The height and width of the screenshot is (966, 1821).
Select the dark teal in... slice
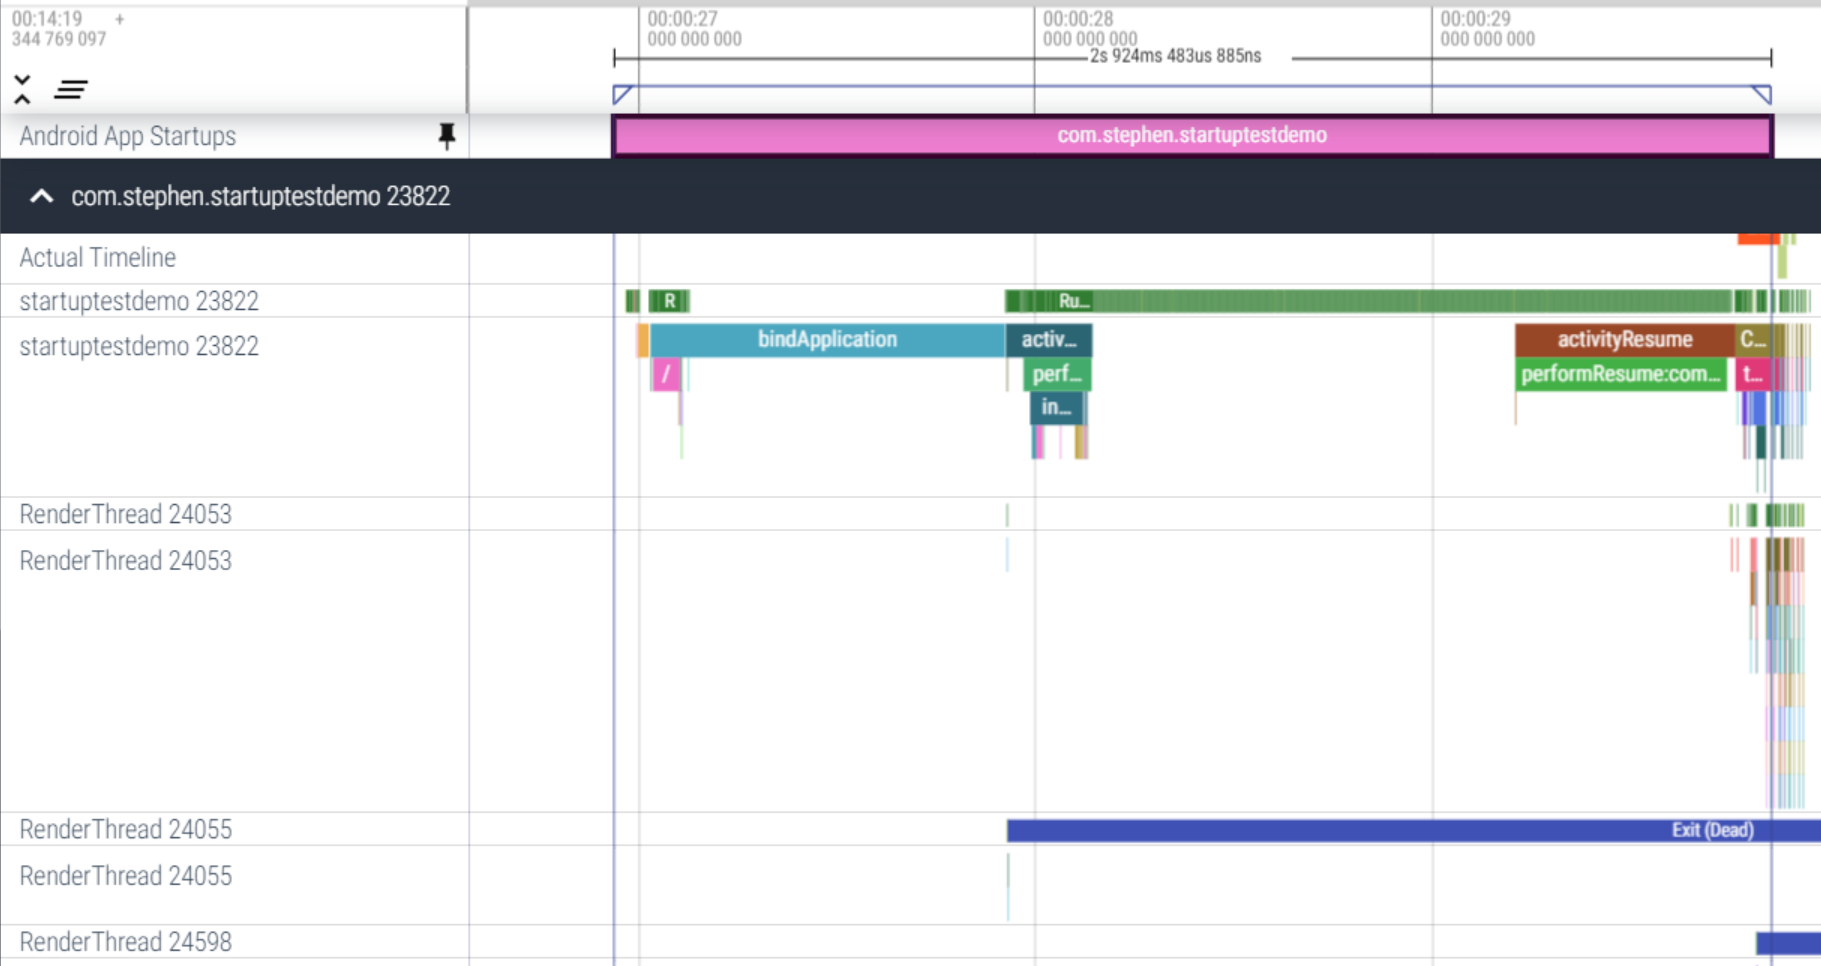1056,408
